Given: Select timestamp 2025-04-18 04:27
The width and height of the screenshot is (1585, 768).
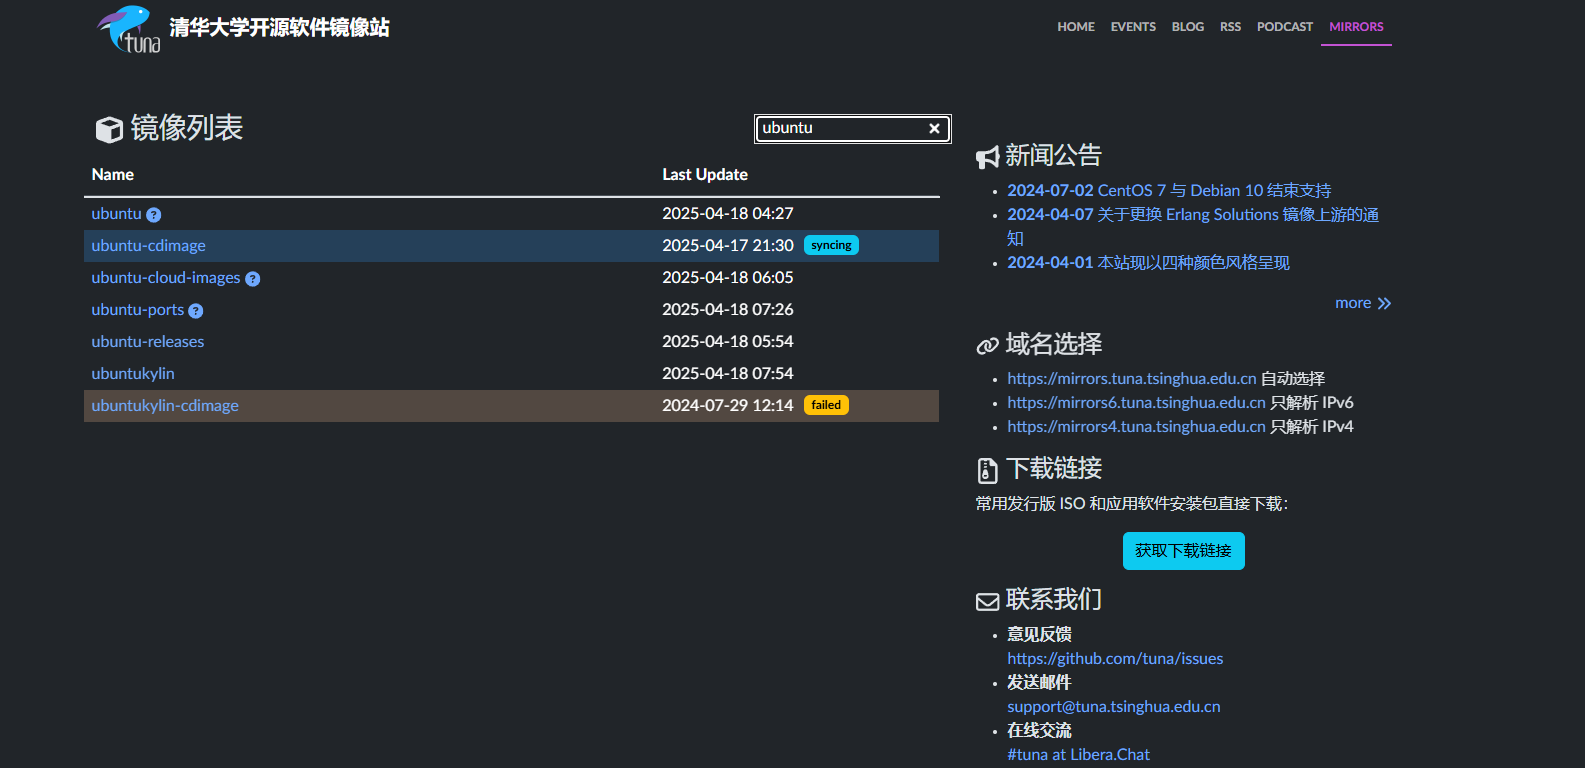Looking at the screenshot, I should tap(727, 214).
